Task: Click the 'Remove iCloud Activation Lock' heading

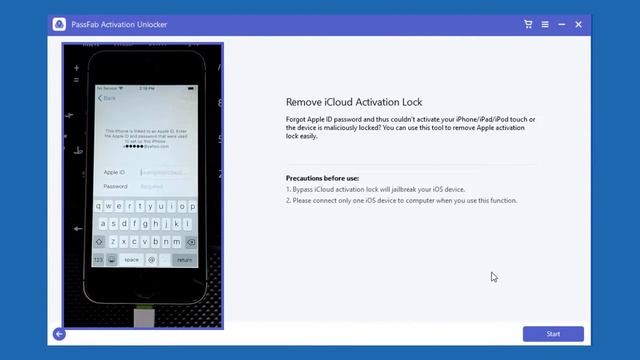Action: pyautogui.click(x=354, y=102)
